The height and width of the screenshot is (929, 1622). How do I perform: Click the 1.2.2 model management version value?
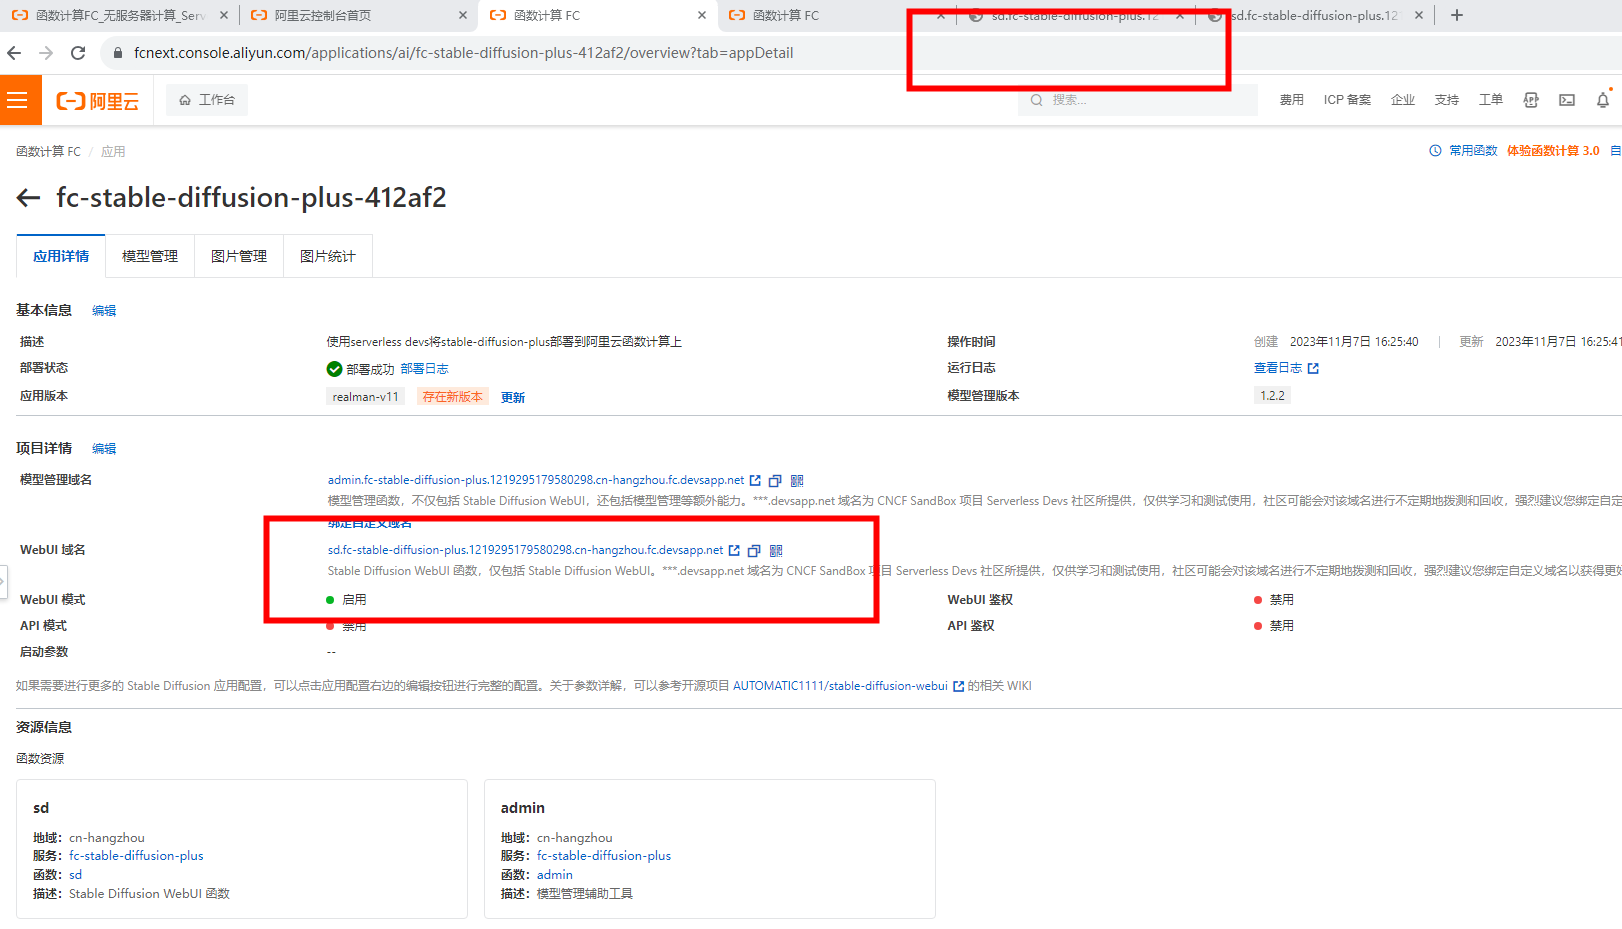pyautogui.click(x=1272, y=396)
